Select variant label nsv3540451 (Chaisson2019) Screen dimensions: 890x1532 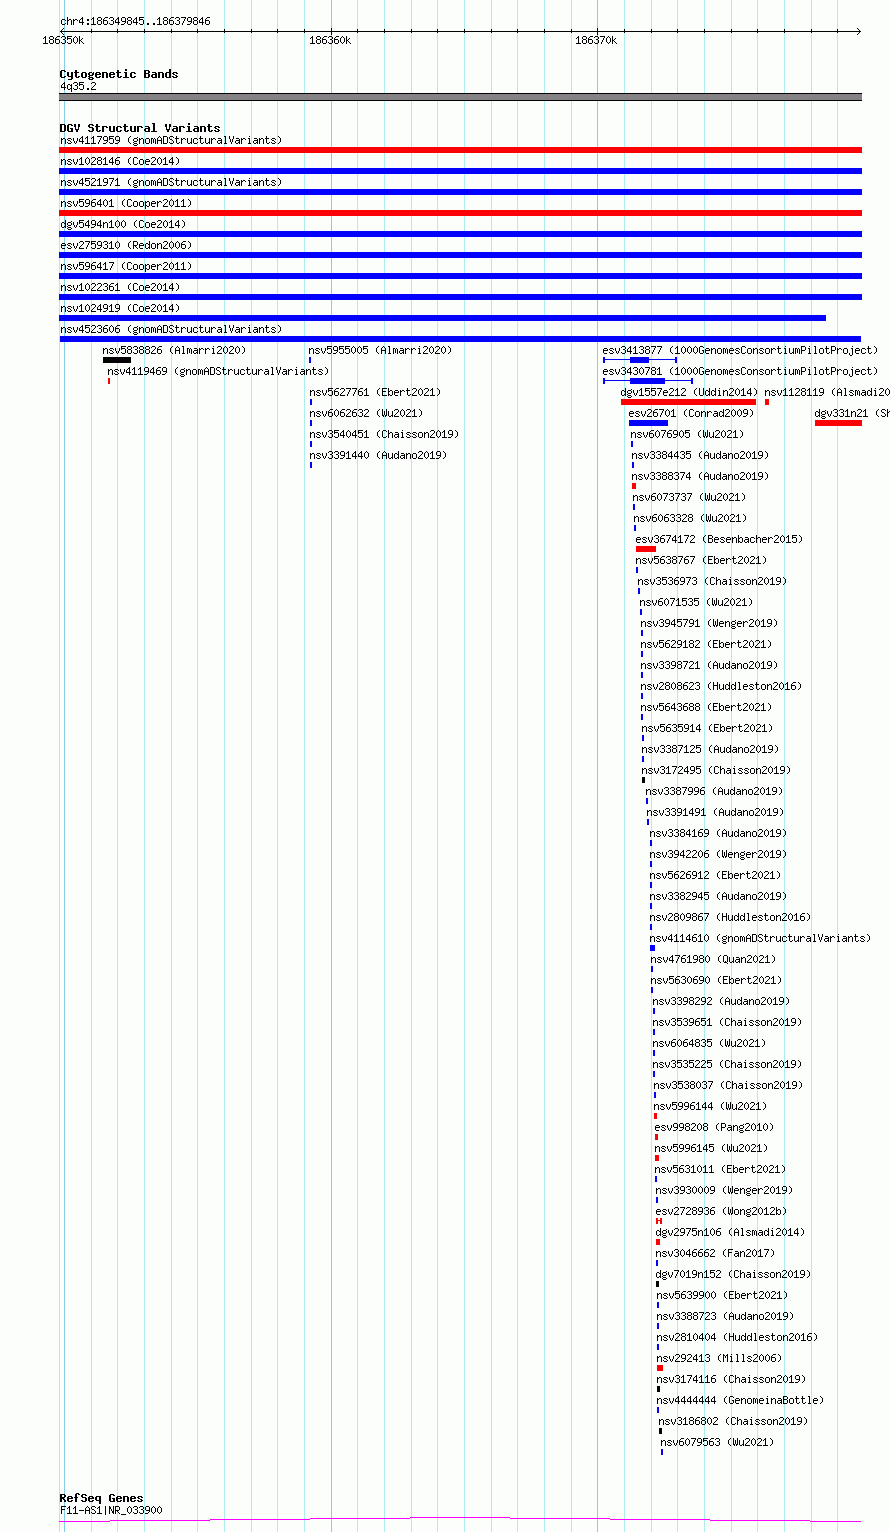point(384,434)
